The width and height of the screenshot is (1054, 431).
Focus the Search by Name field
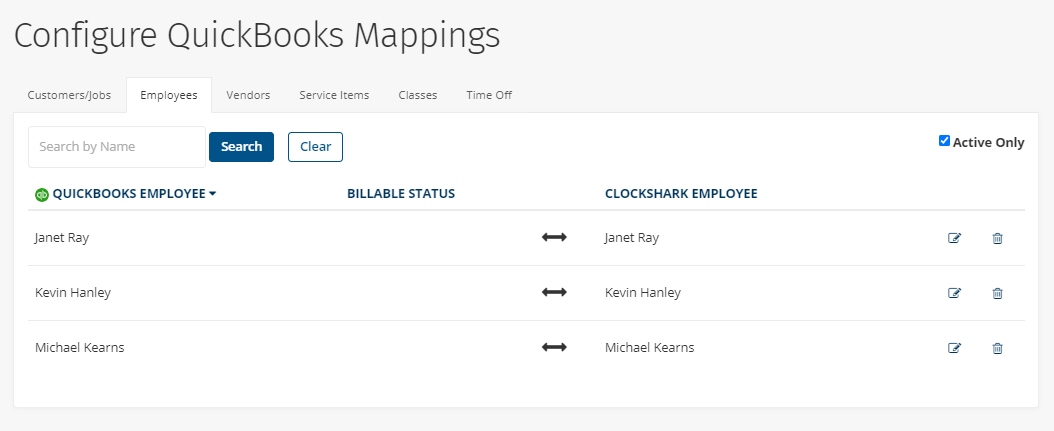click(x=117, y=147)
